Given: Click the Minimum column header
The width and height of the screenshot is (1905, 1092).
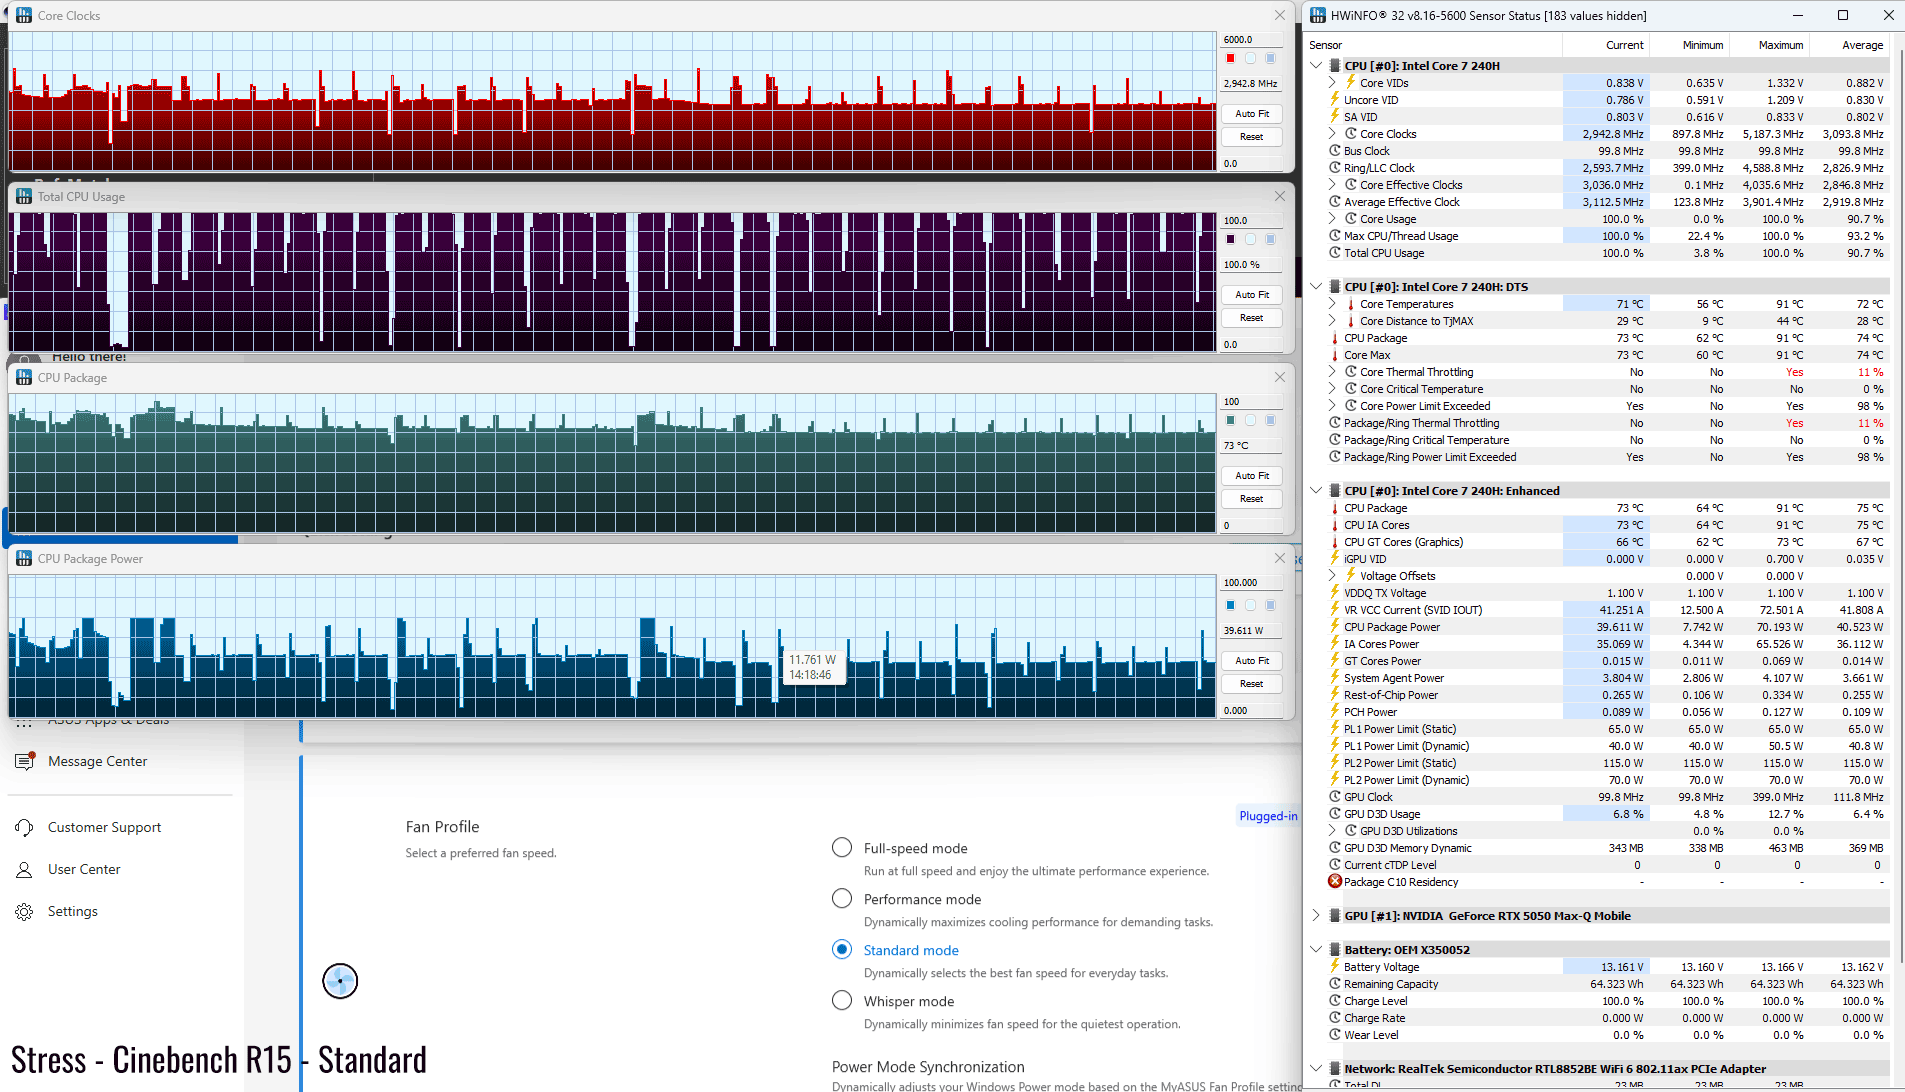Looking at the screenshot, I should coord(1690,45).
